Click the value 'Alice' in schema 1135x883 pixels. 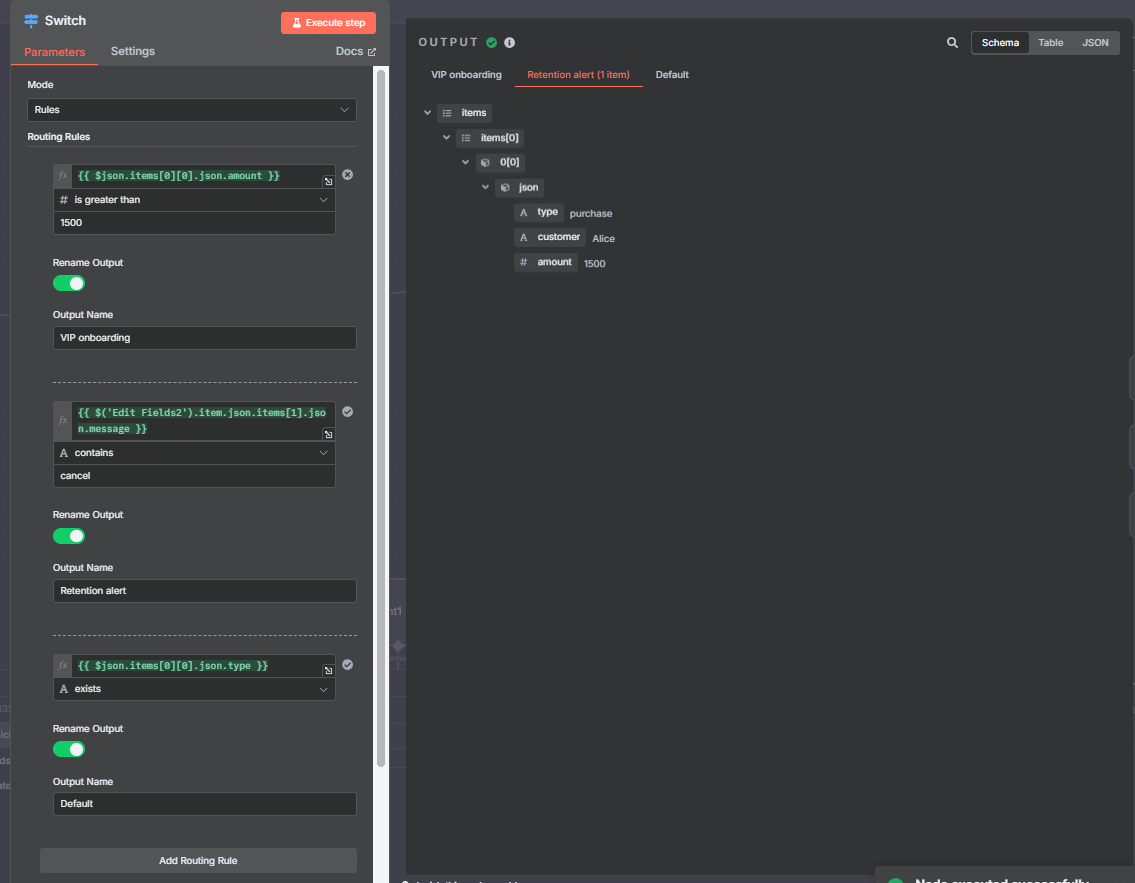603,239
